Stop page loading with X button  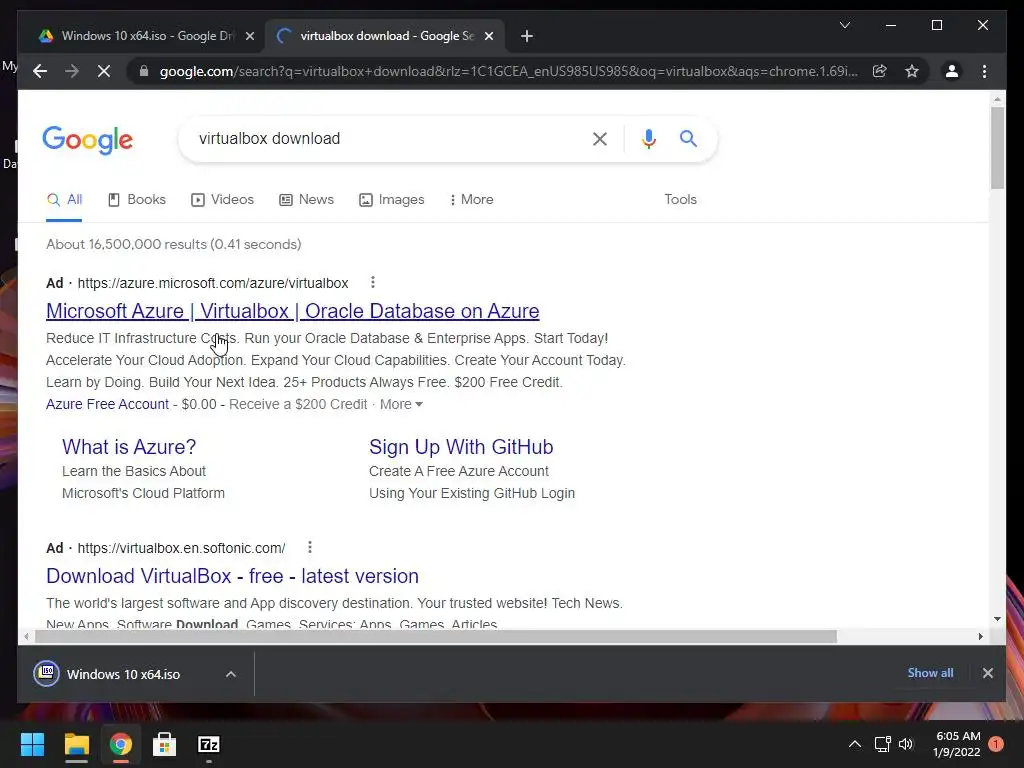(104, 71)
